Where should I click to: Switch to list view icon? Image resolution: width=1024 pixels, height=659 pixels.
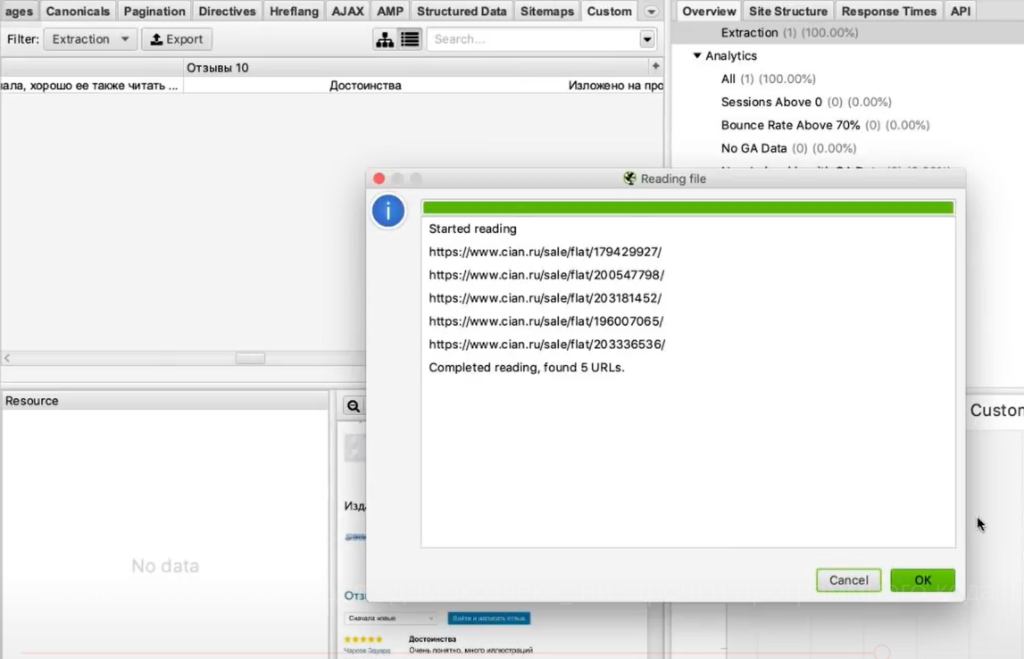(410, 39)
